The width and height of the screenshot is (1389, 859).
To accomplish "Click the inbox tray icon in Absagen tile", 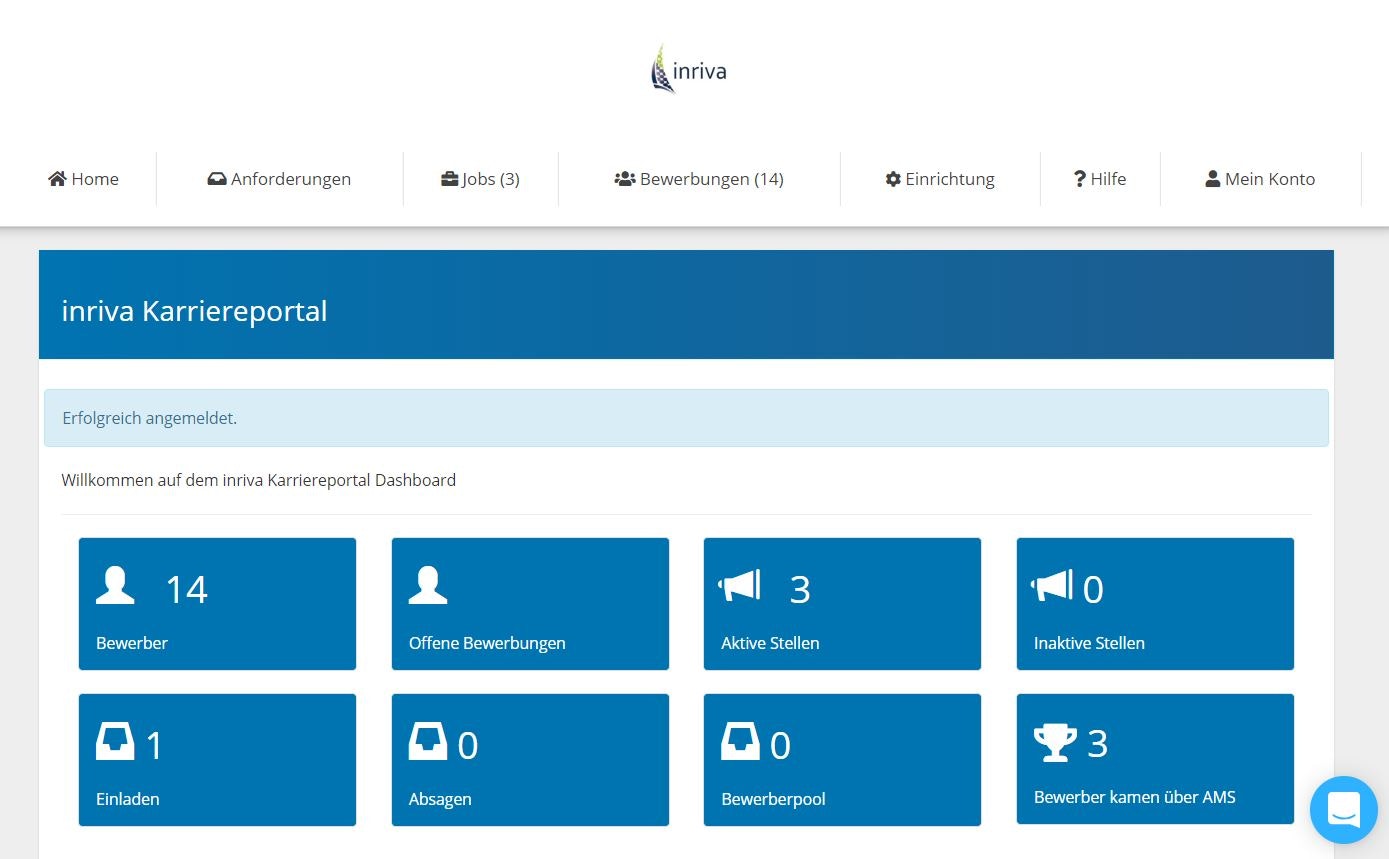I will 428,742.
